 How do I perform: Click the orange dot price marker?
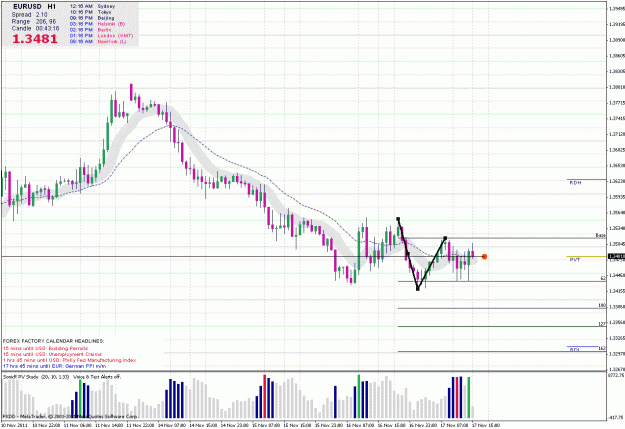pyautogui.click(x=484, y=257)
